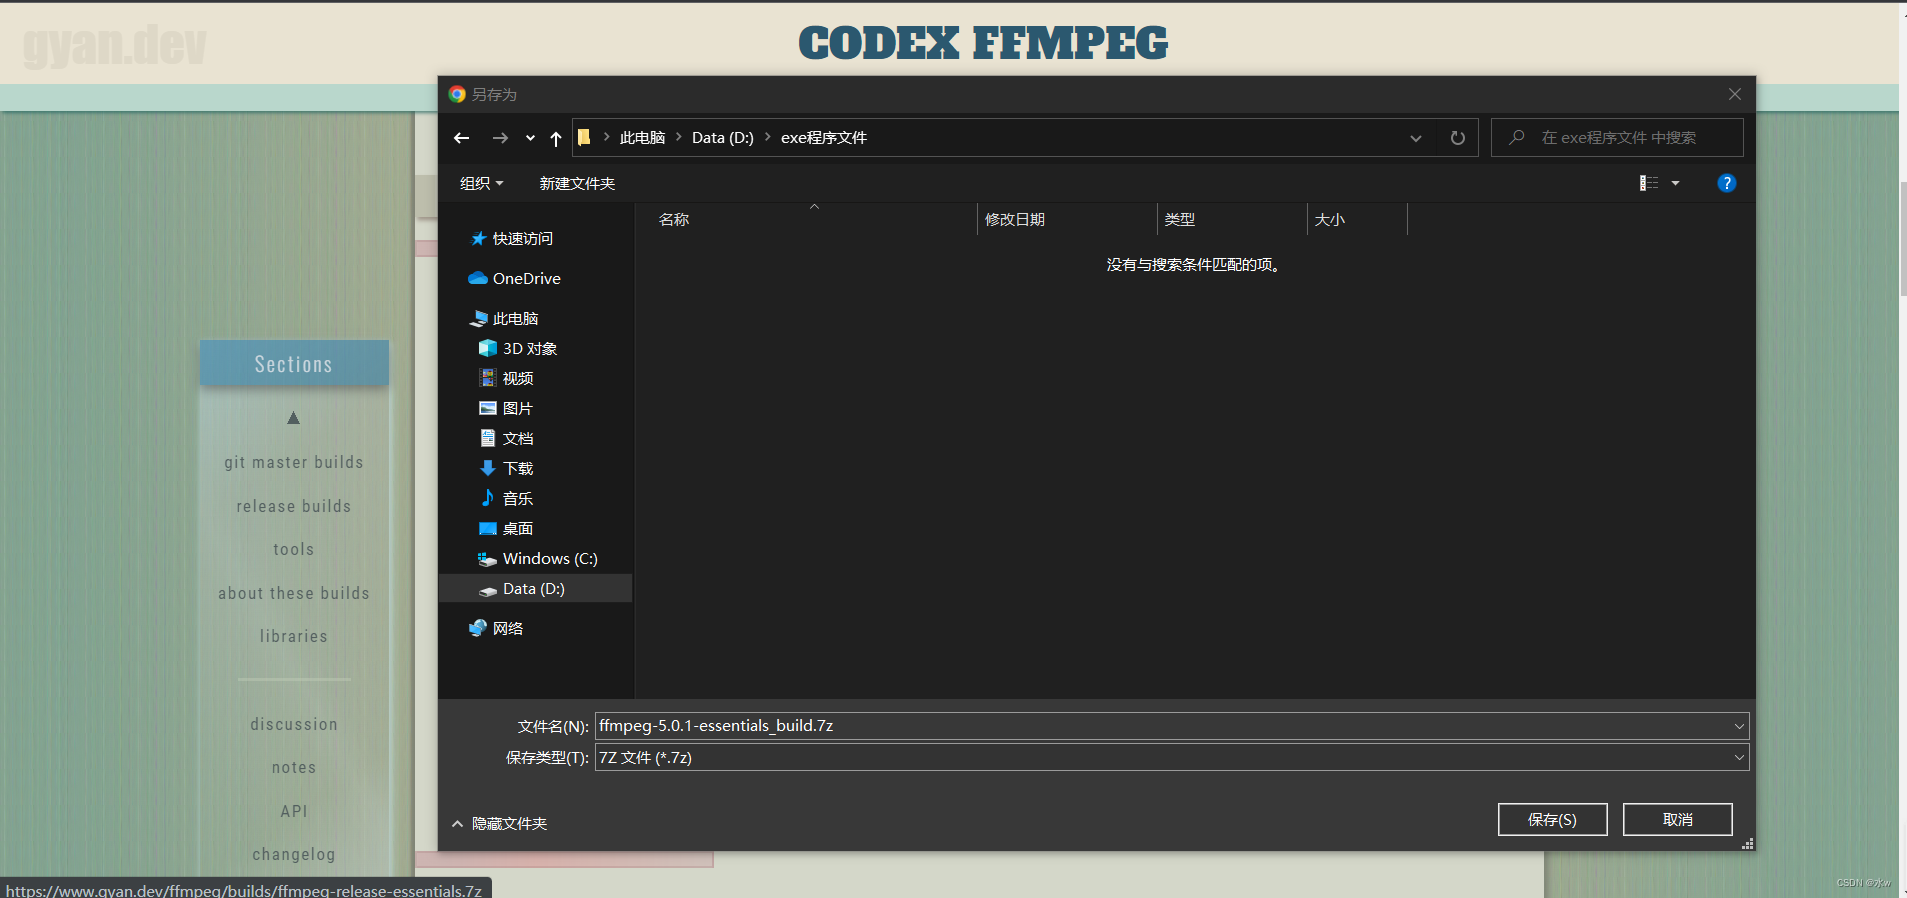Image resolution: width=1907 pixels, height=898 pixels.
Task: Open discussion link in Sections sidebar
Action: pyautogui.click(x=294, y=724)
